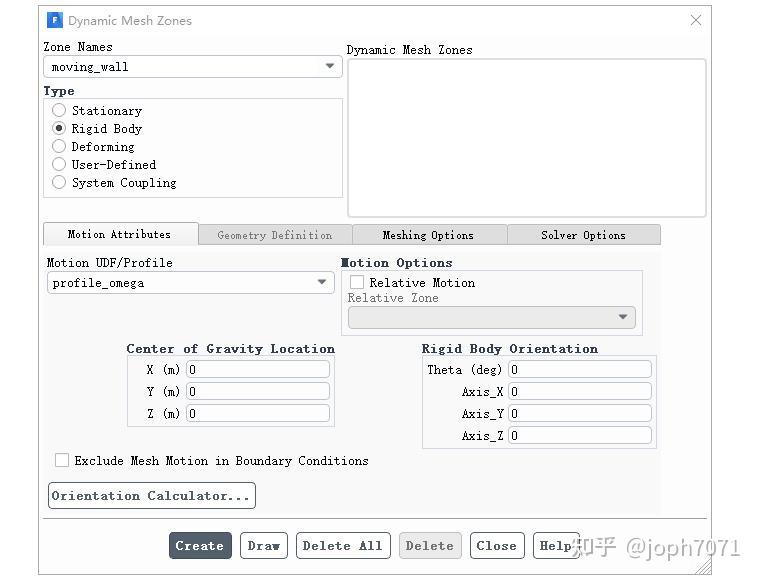759x581 pixels.
Task: Close the Dynamic Mesh Zones dialog with X
Action: 696,20
